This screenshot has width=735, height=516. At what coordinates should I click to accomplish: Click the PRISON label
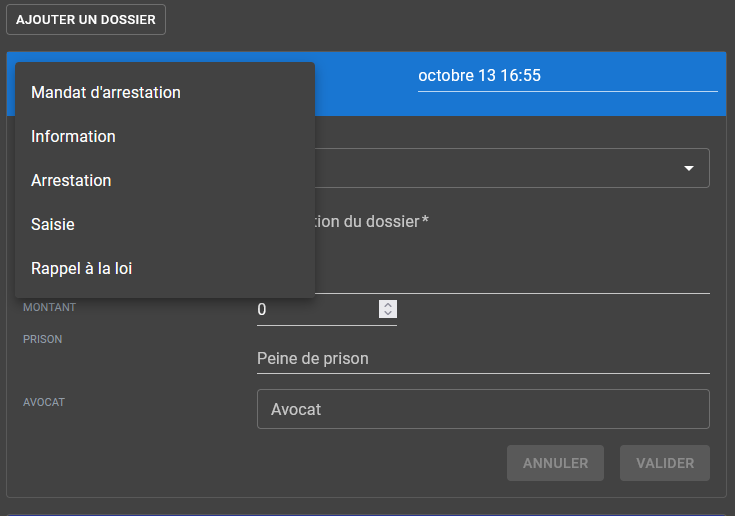pyautogui.click(x=43, y=340)
